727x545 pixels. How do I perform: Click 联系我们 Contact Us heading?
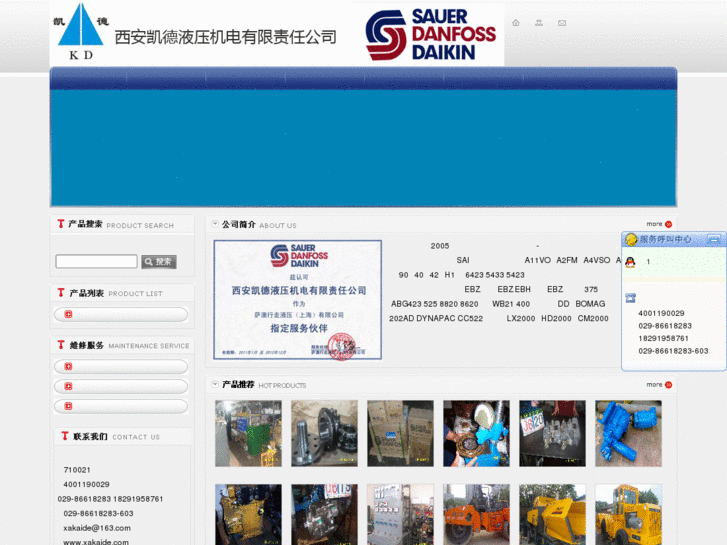click(x=111, y=436)
